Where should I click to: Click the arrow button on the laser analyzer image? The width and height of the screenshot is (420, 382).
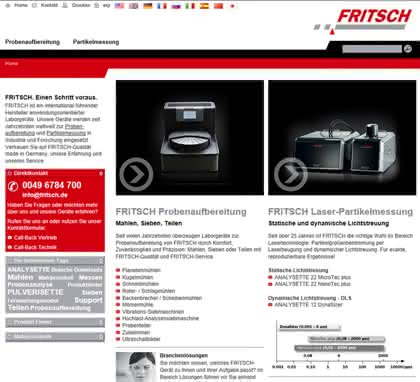tap(291, 174)
